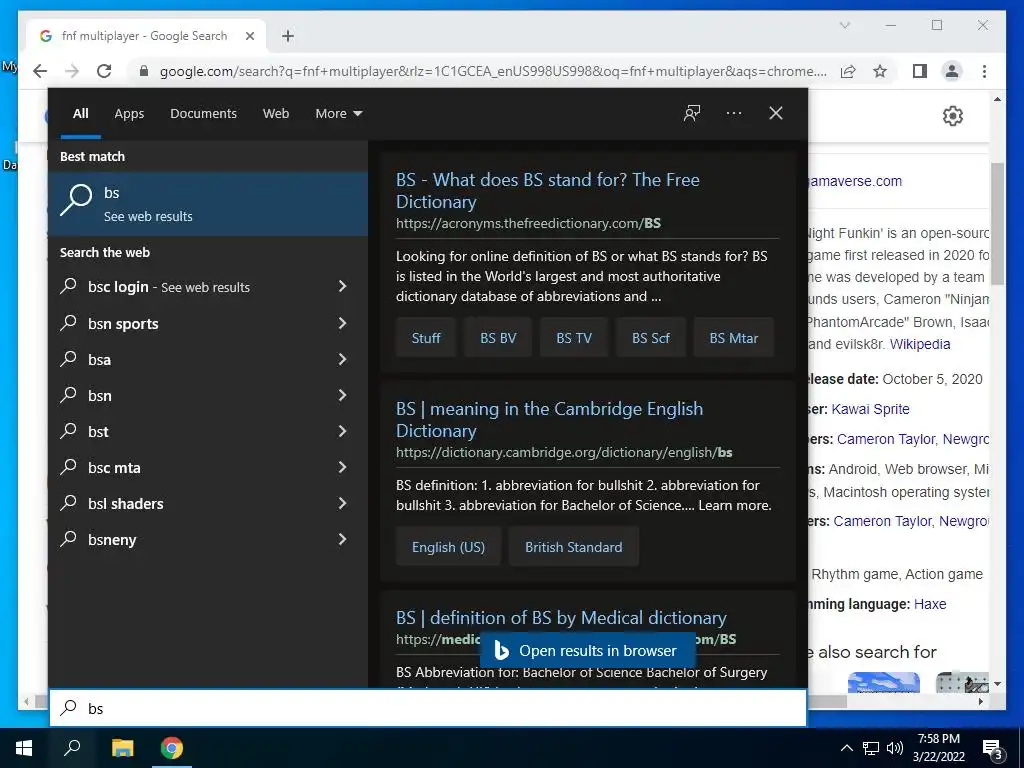Click the British Standard chip

[573, 547]
